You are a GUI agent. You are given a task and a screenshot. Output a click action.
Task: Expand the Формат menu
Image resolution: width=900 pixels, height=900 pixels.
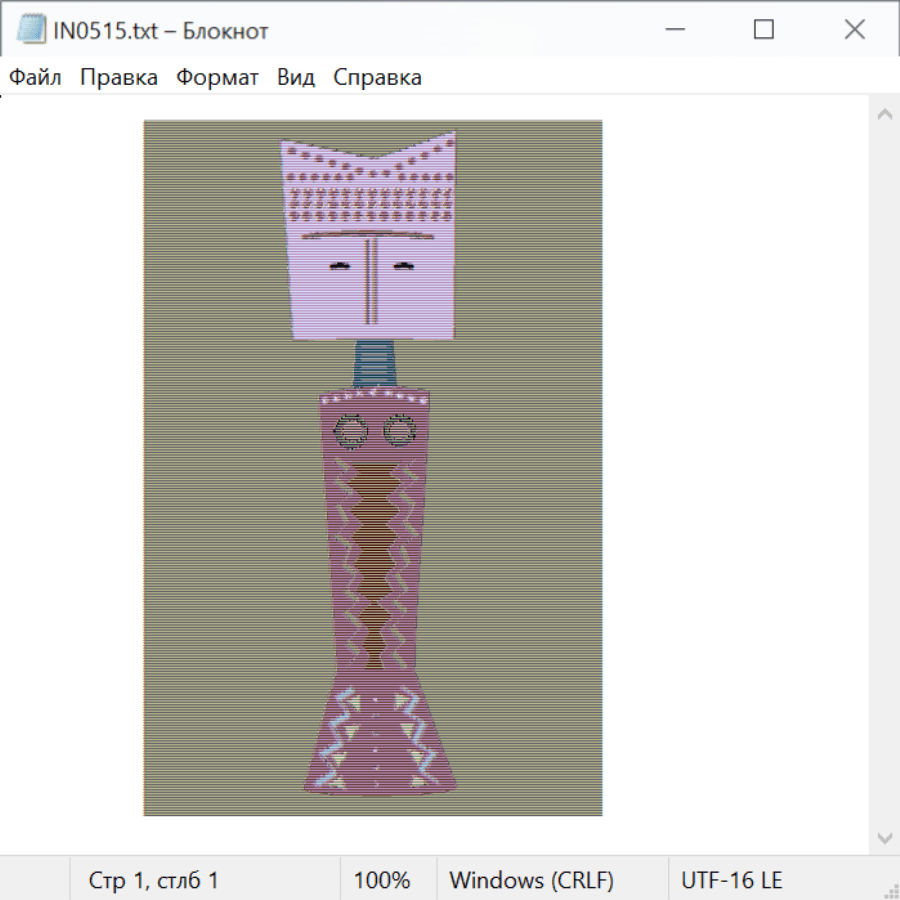217,78
